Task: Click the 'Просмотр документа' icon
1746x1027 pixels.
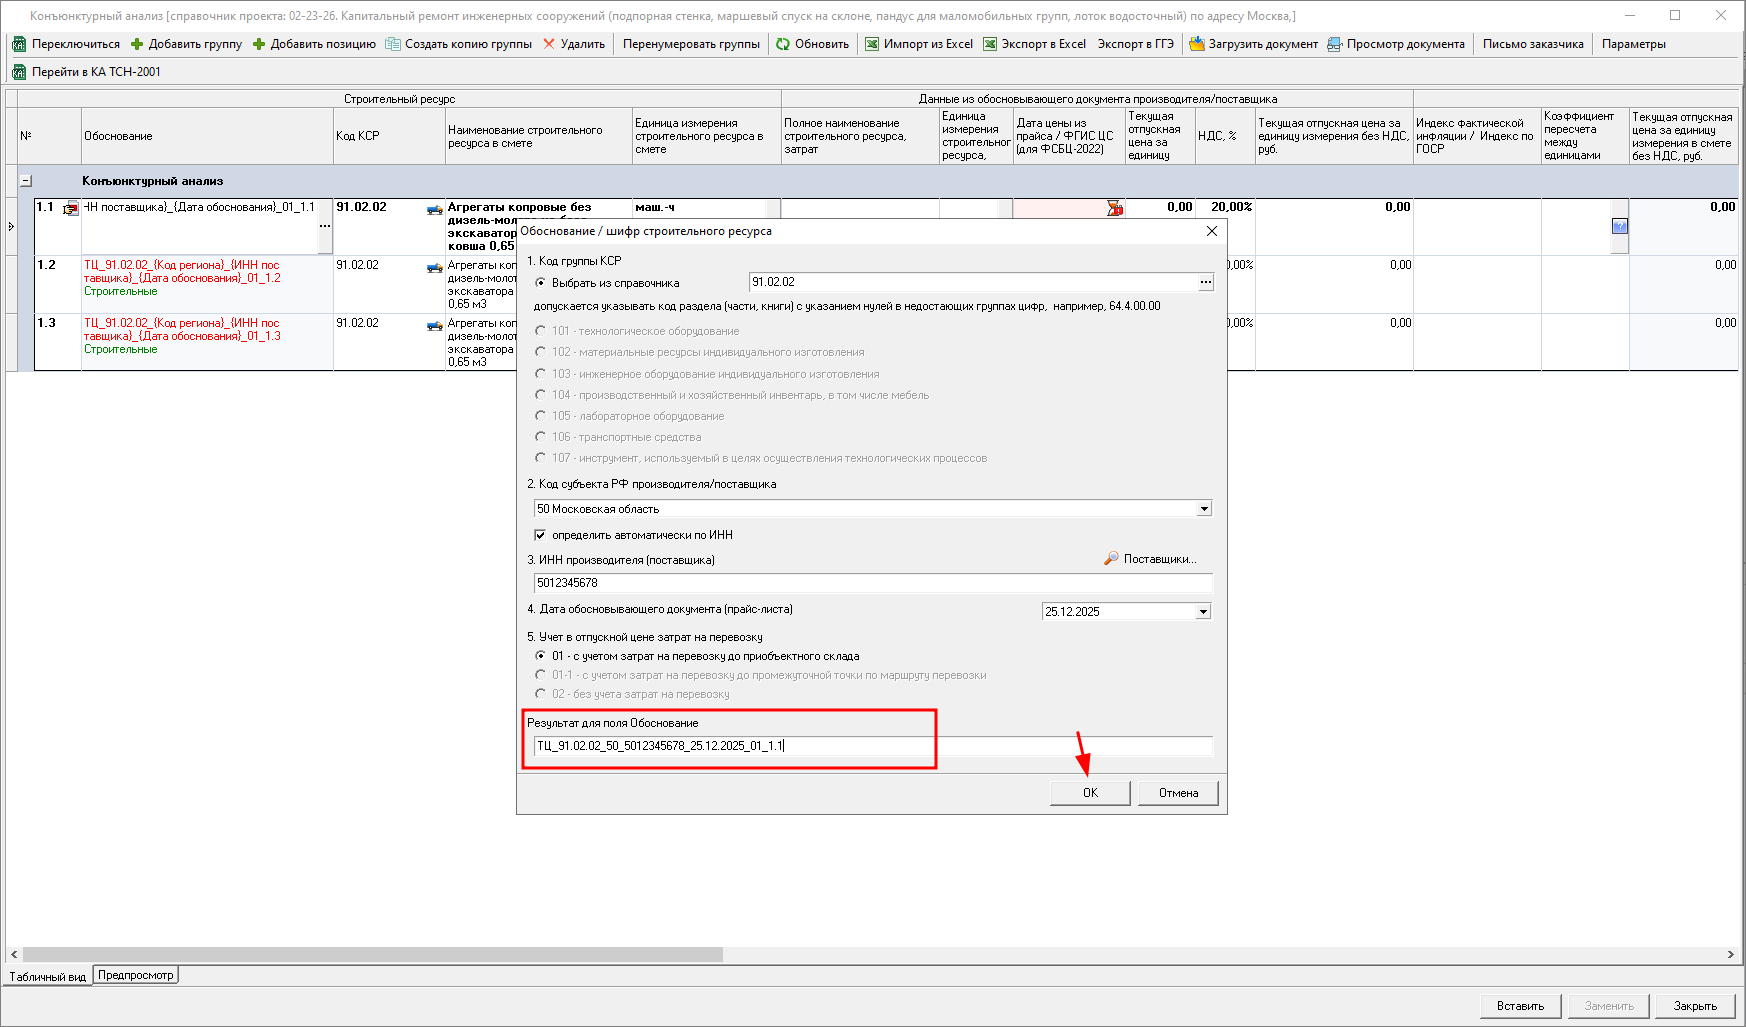Action: pos(1334,44)
